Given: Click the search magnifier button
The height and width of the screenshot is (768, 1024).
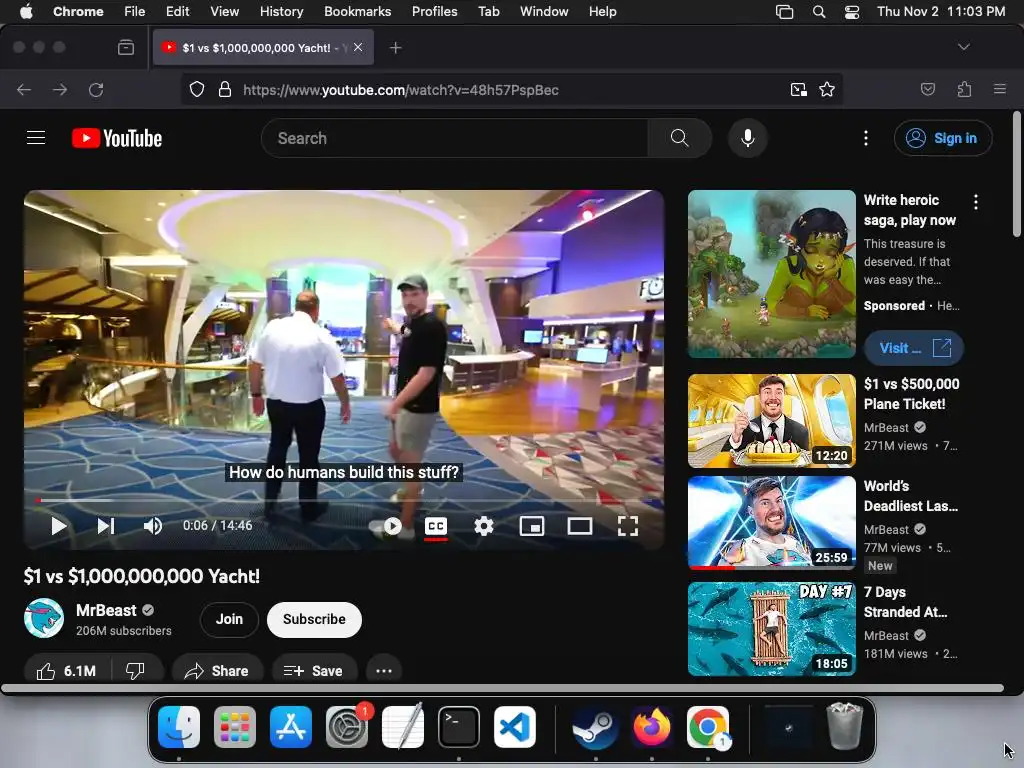Looking at the screenshot, I should click(679, 138).
